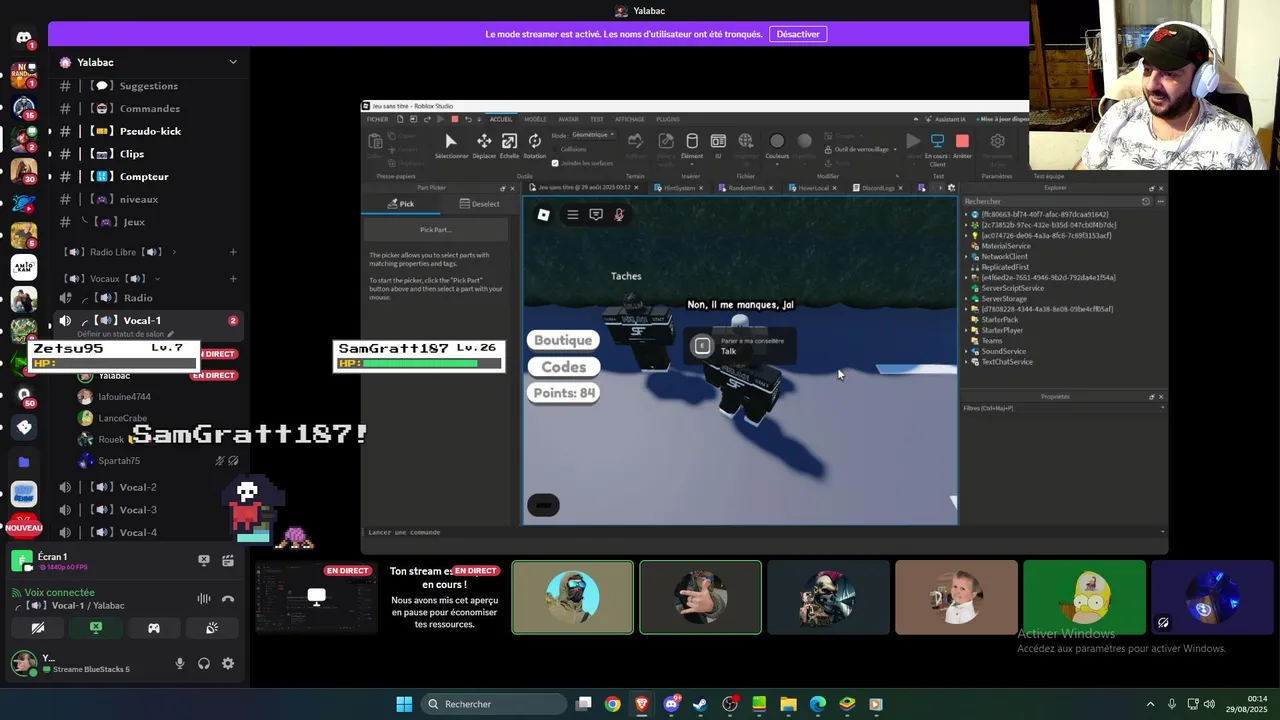Stop the test with Arrêter button
The height and width of the screenshot is (720, 1280).
coord(962,146)
